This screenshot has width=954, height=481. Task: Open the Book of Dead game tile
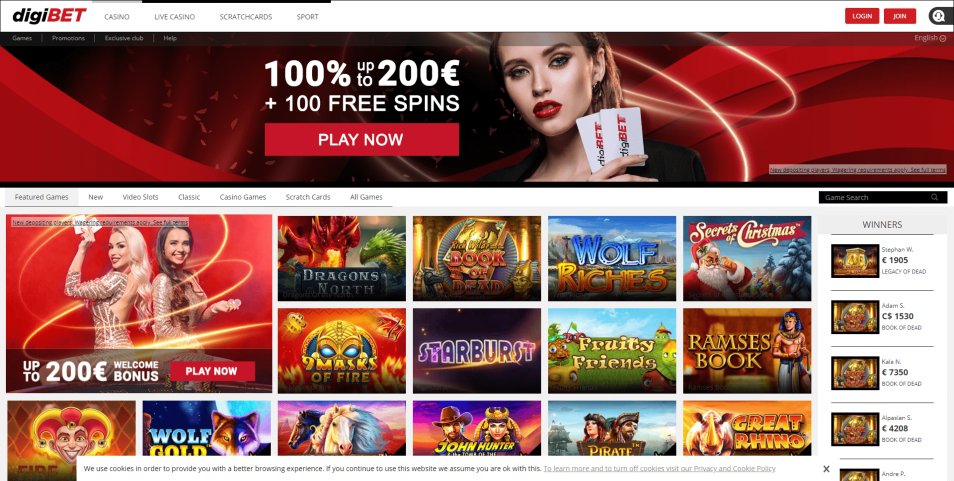click(x=476, y=258)
